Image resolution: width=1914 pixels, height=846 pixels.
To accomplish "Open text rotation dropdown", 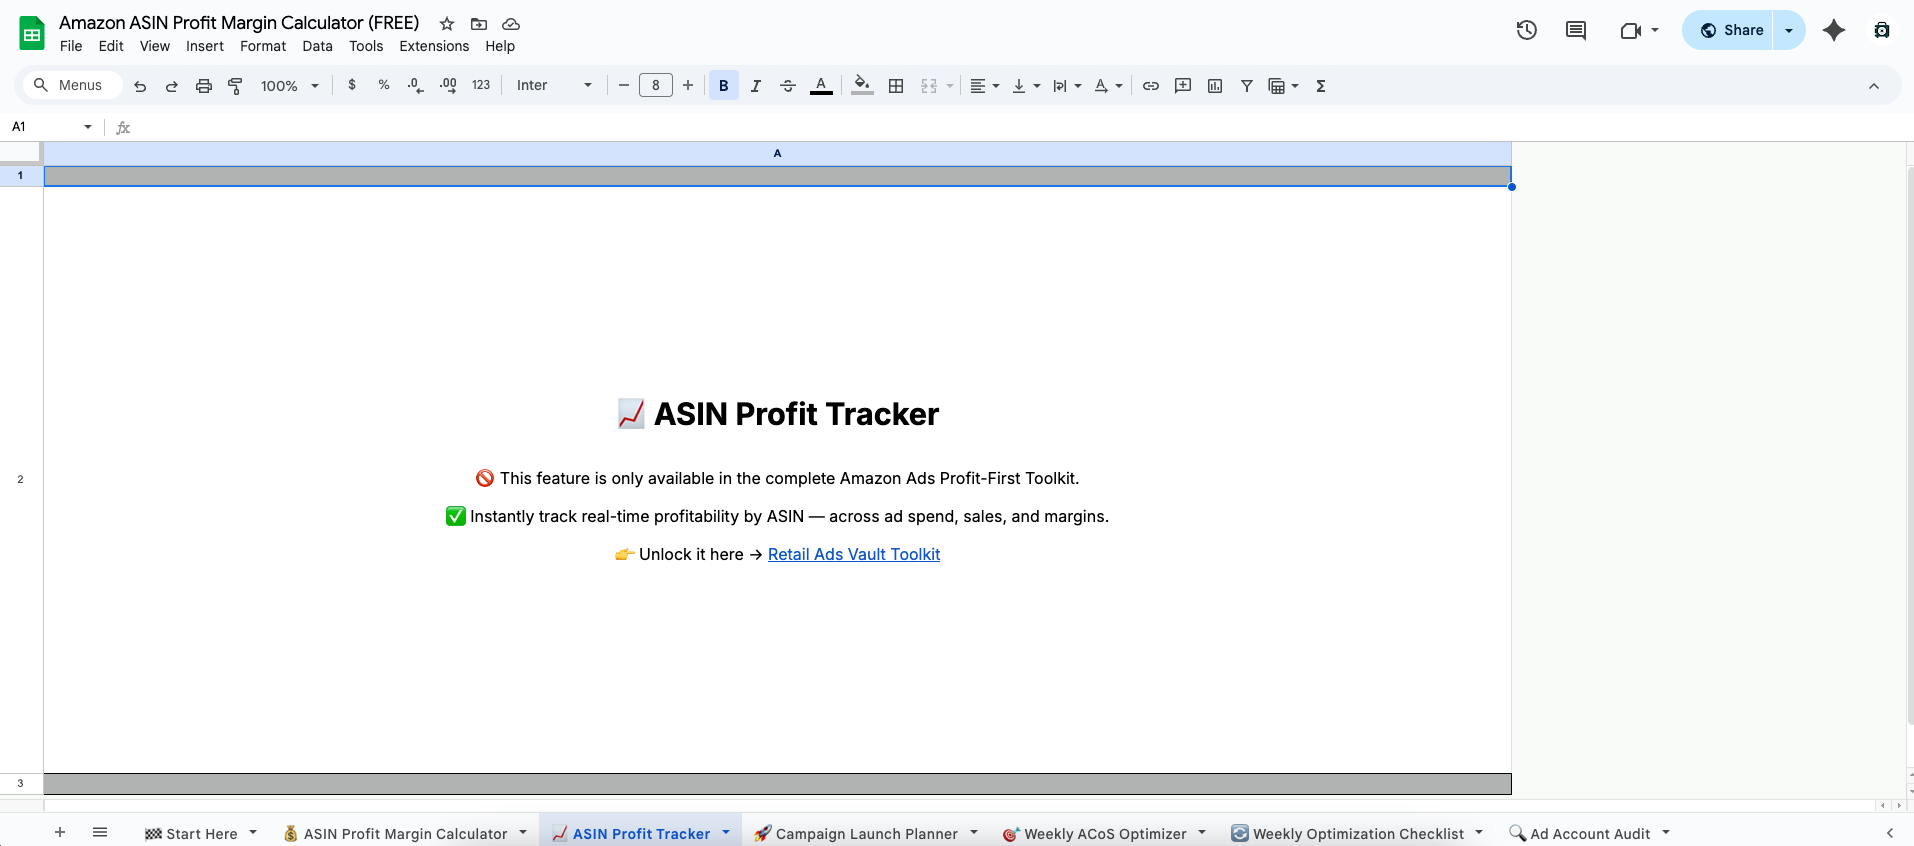I will [x=1108, y=86].
